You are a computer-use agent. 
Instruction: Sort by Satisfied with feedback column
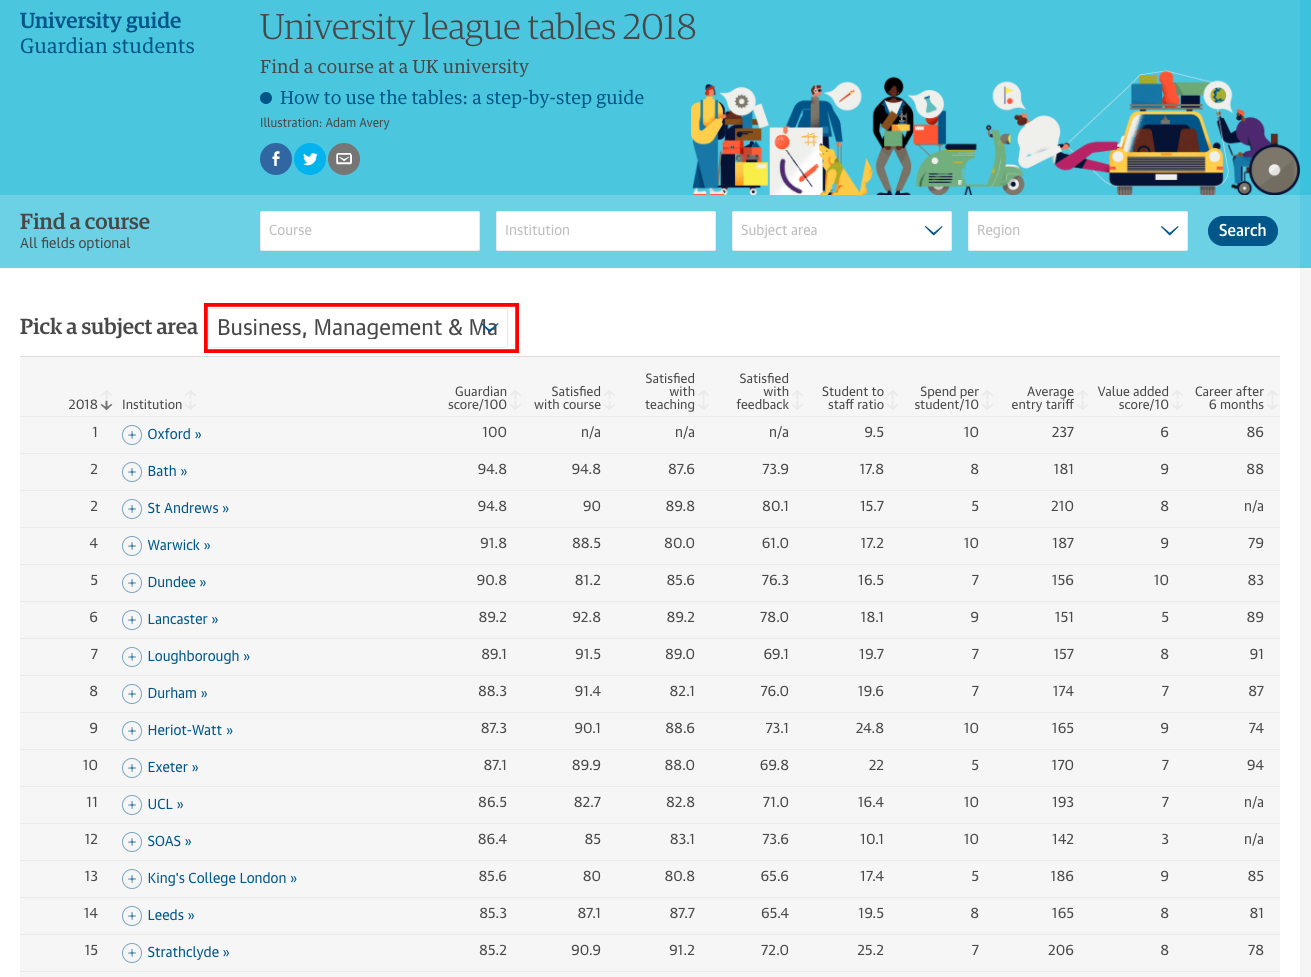798,401
